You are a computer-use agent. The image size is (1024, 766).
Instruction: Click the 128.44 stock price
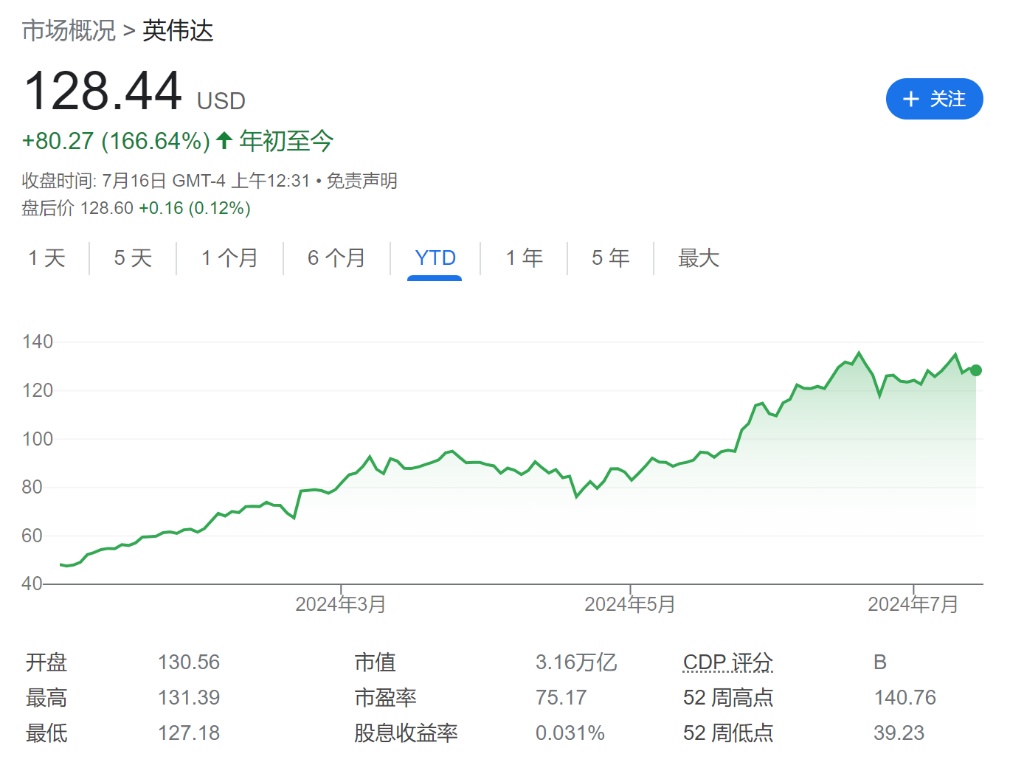(x=102, y=92)
